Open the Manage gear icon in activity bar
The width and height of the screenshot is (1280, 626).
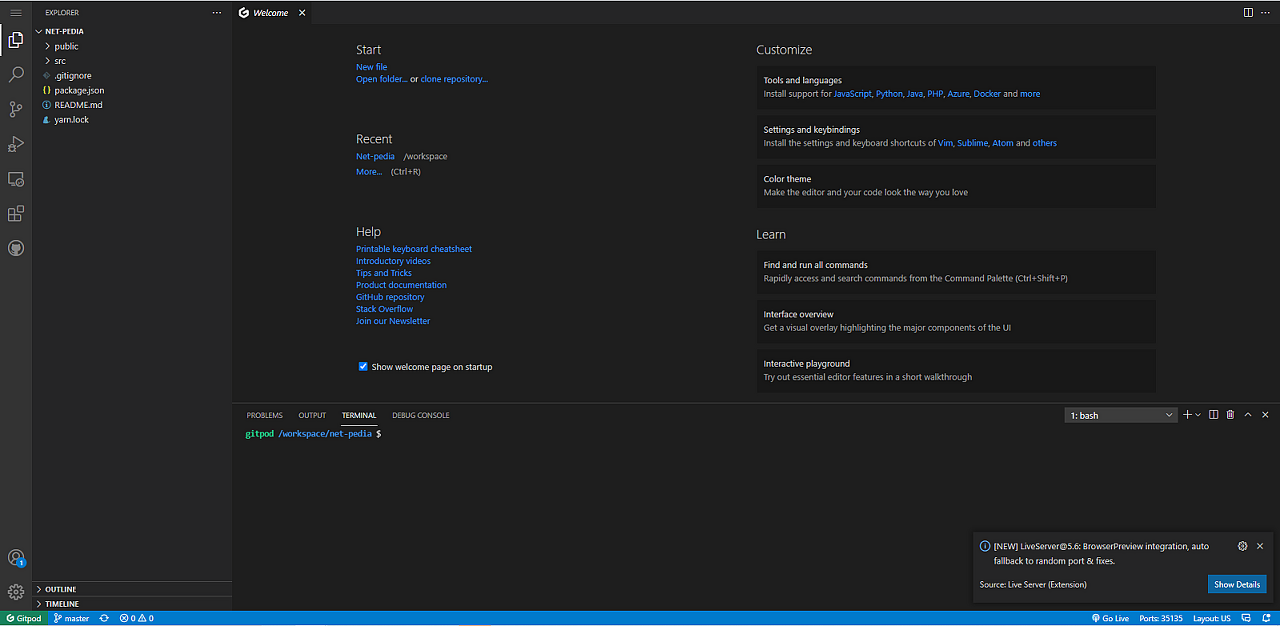click(x=15, y=592)
